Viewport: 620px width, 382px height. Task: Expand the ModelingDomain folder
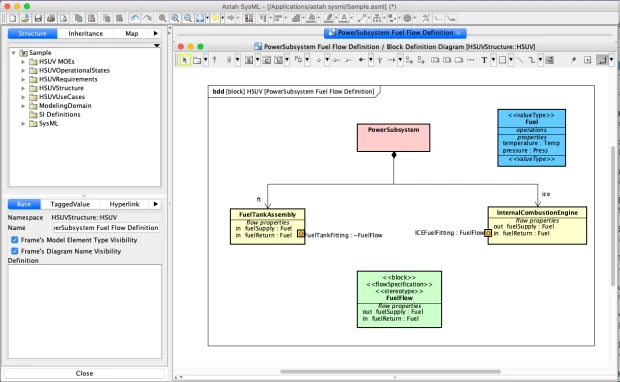[23, 106]
